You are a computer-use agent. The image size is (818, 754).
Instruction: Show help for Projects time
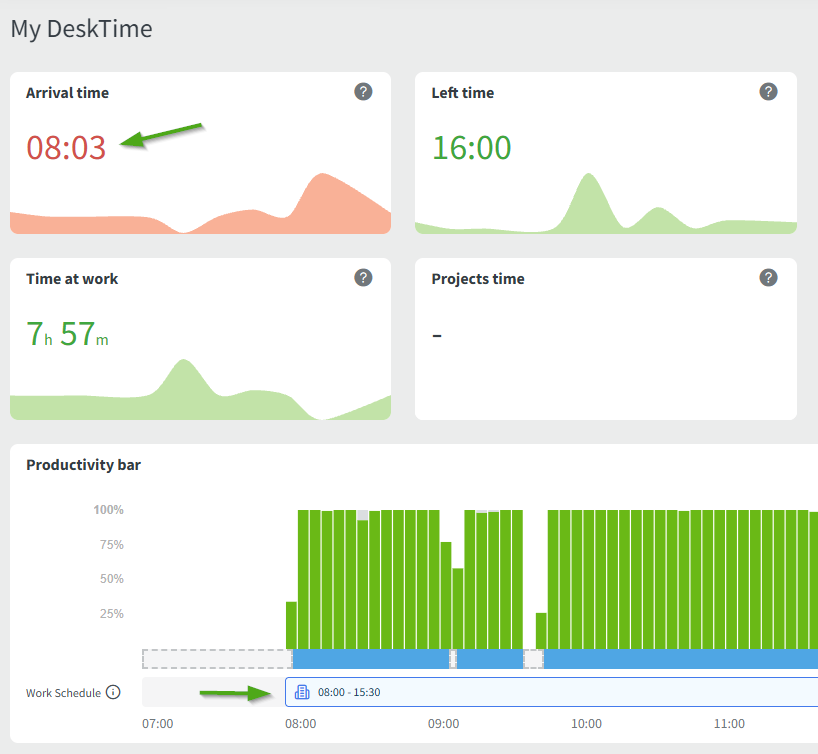(768, 278)
